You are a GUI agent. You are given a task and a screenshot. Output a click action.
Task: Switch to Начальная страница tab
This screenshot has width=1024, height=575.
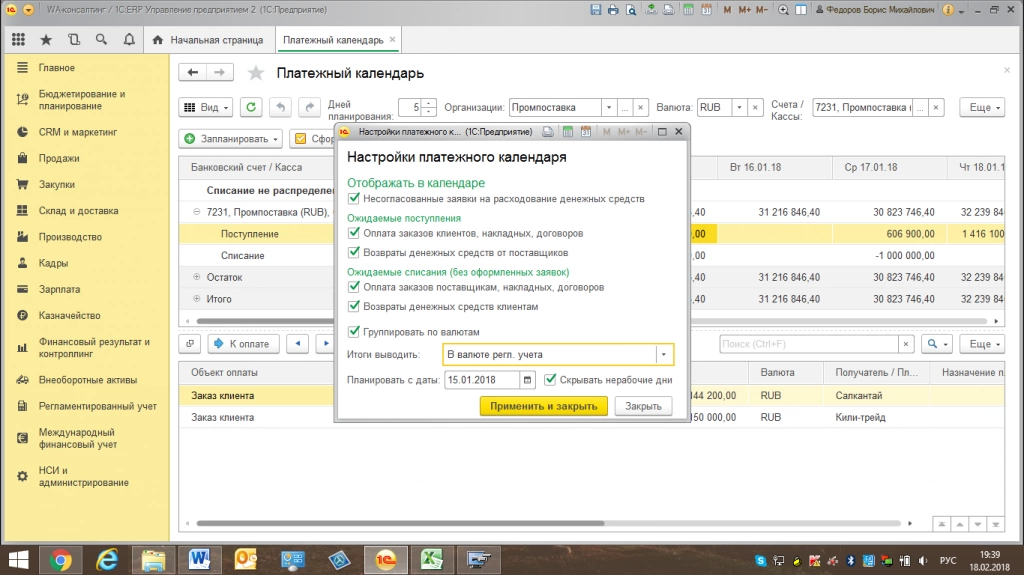pos(209,40)
